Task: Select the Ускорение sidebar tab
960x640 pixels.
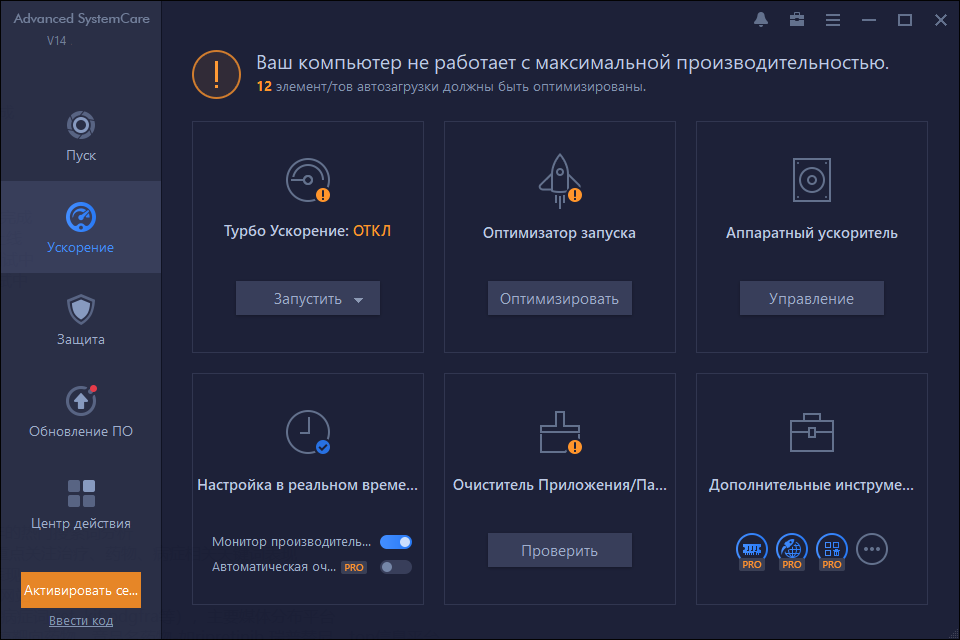Action: pyautogui.click(x=81, y=227)
